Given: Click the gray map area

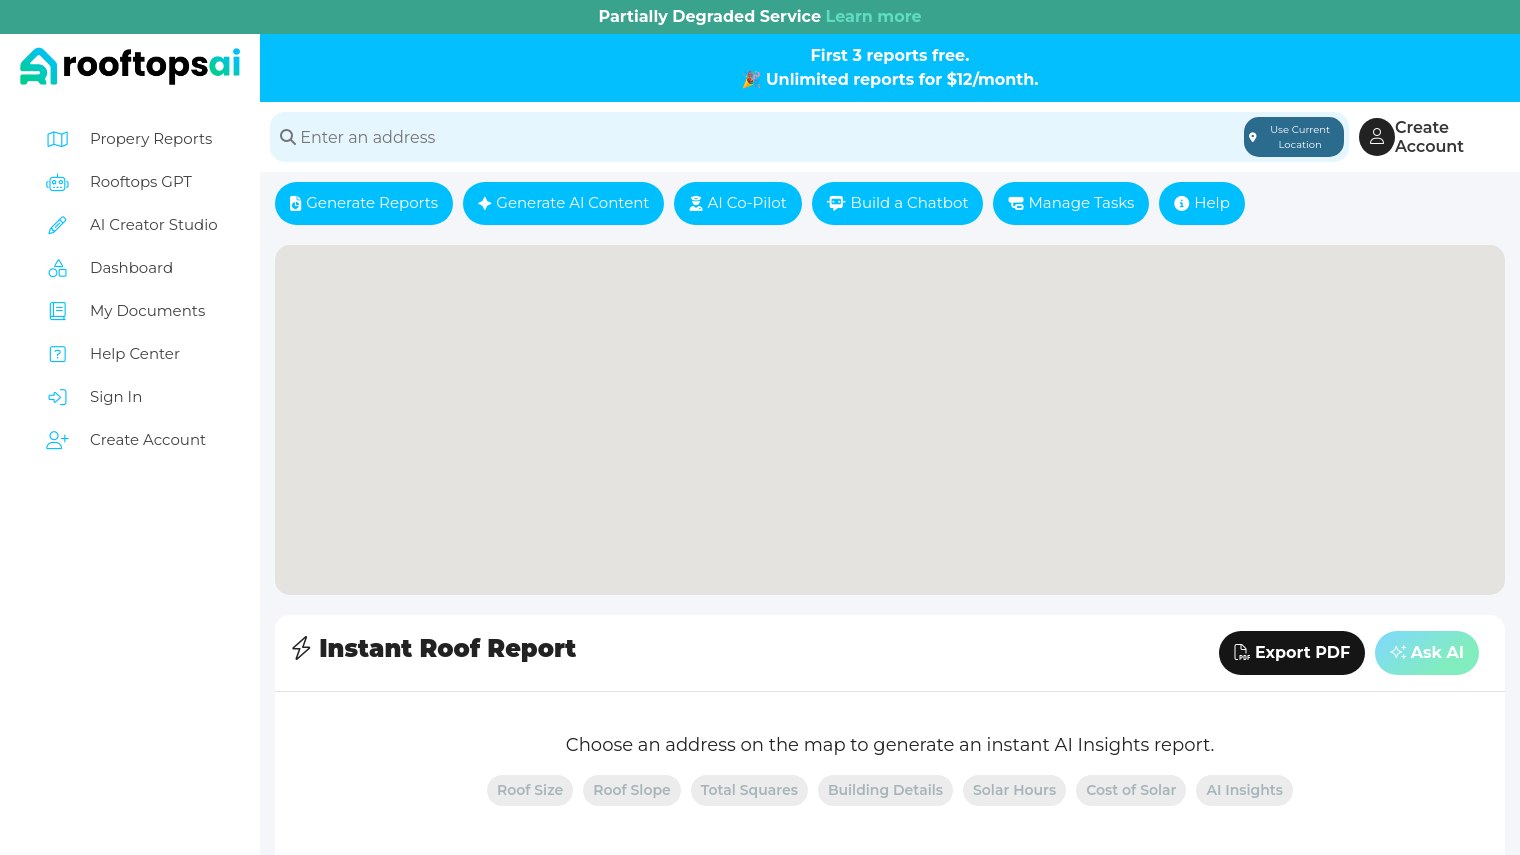Looking at the screenshot, I should click(x=890, y=420).
